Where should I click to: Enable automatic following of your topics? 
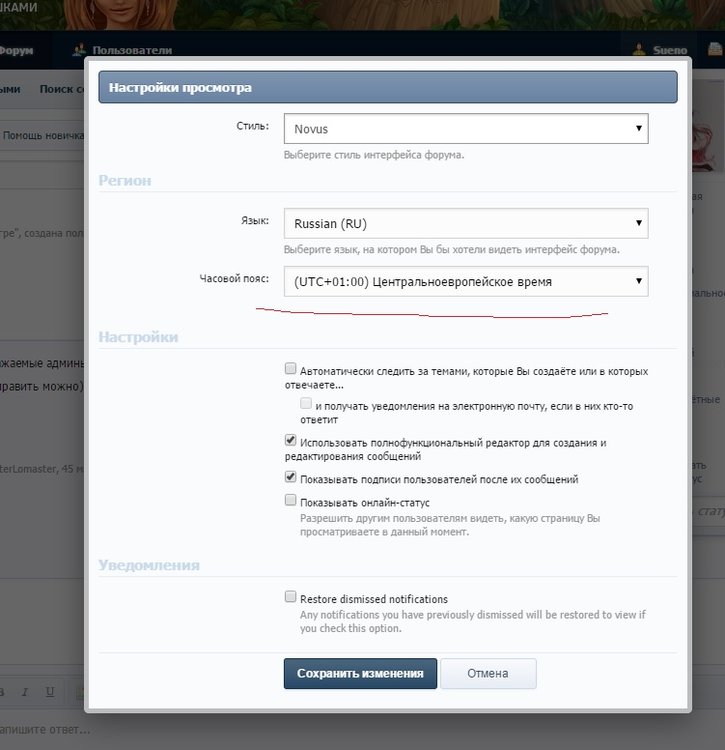click(290, 369)
